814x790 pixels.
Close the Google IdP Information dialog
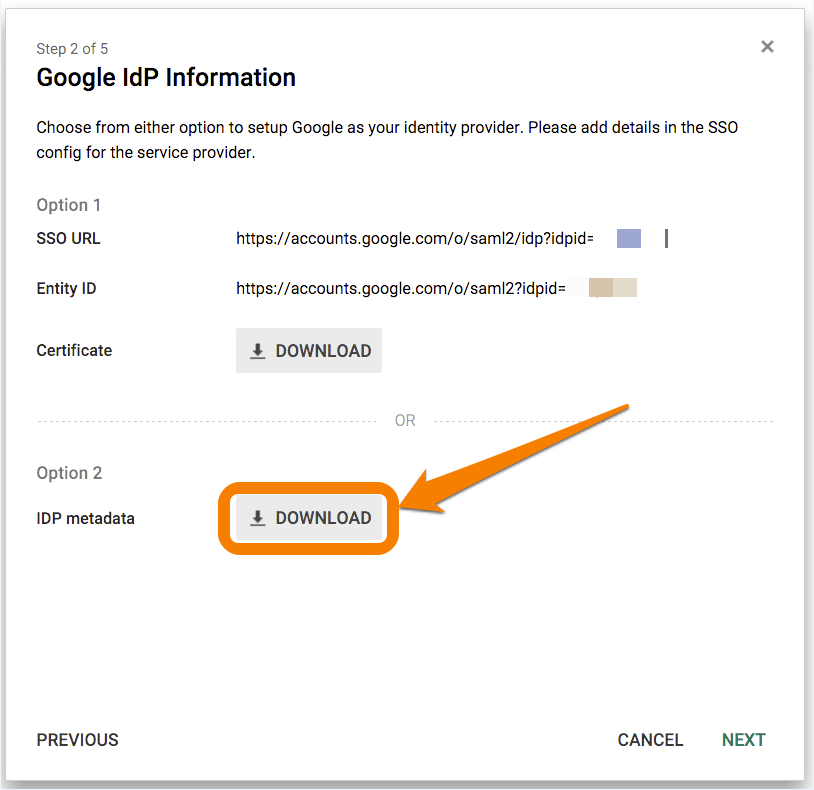click(767, 47)
